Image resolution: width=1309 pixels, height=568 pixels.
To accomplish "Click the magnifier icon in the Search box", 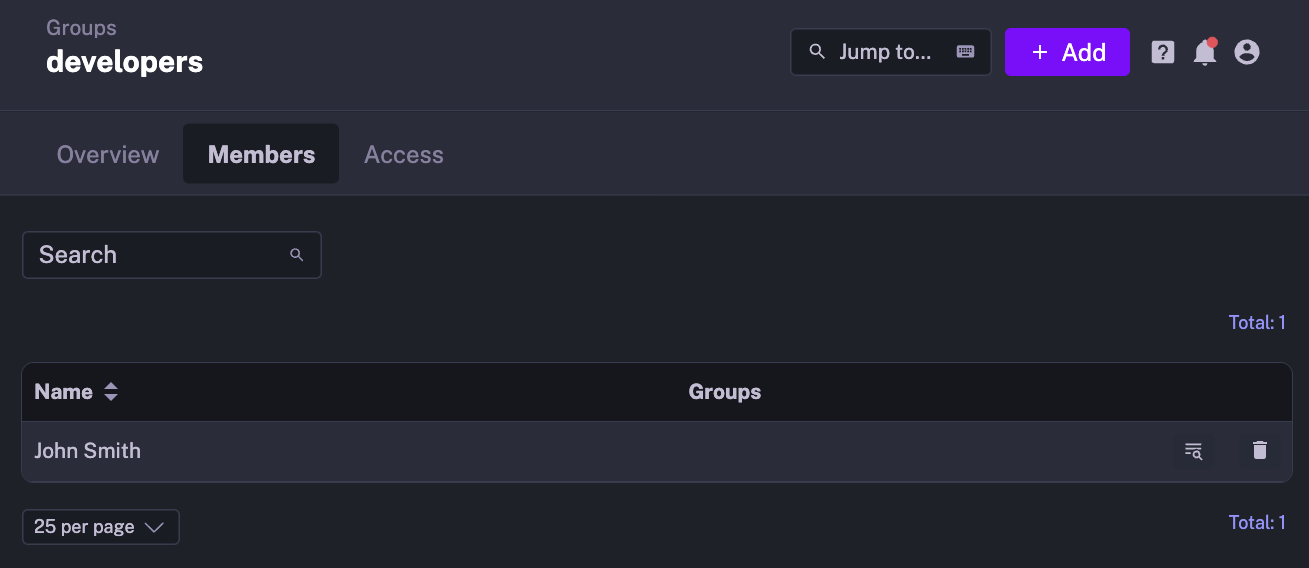I will [x=296, y=255].
